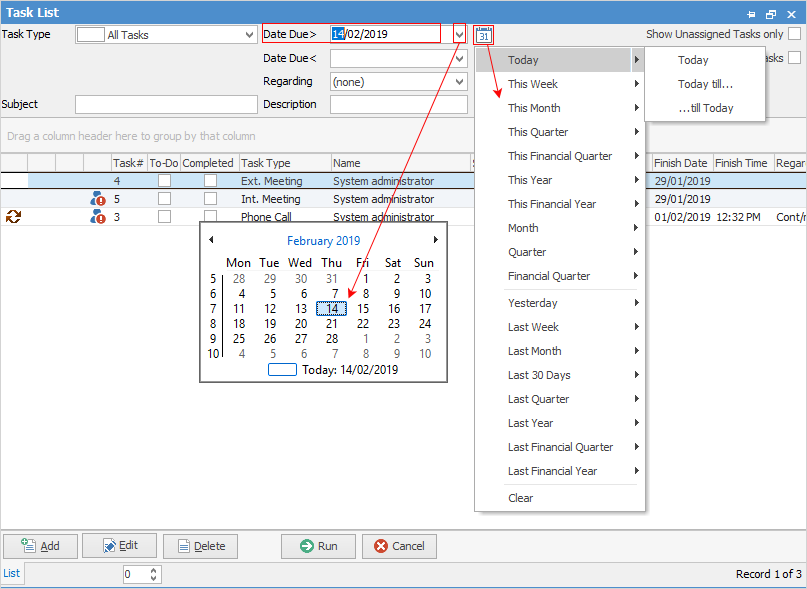Click the alert icon on task 5
Screen dimensions: 807x589
(99, 198)
